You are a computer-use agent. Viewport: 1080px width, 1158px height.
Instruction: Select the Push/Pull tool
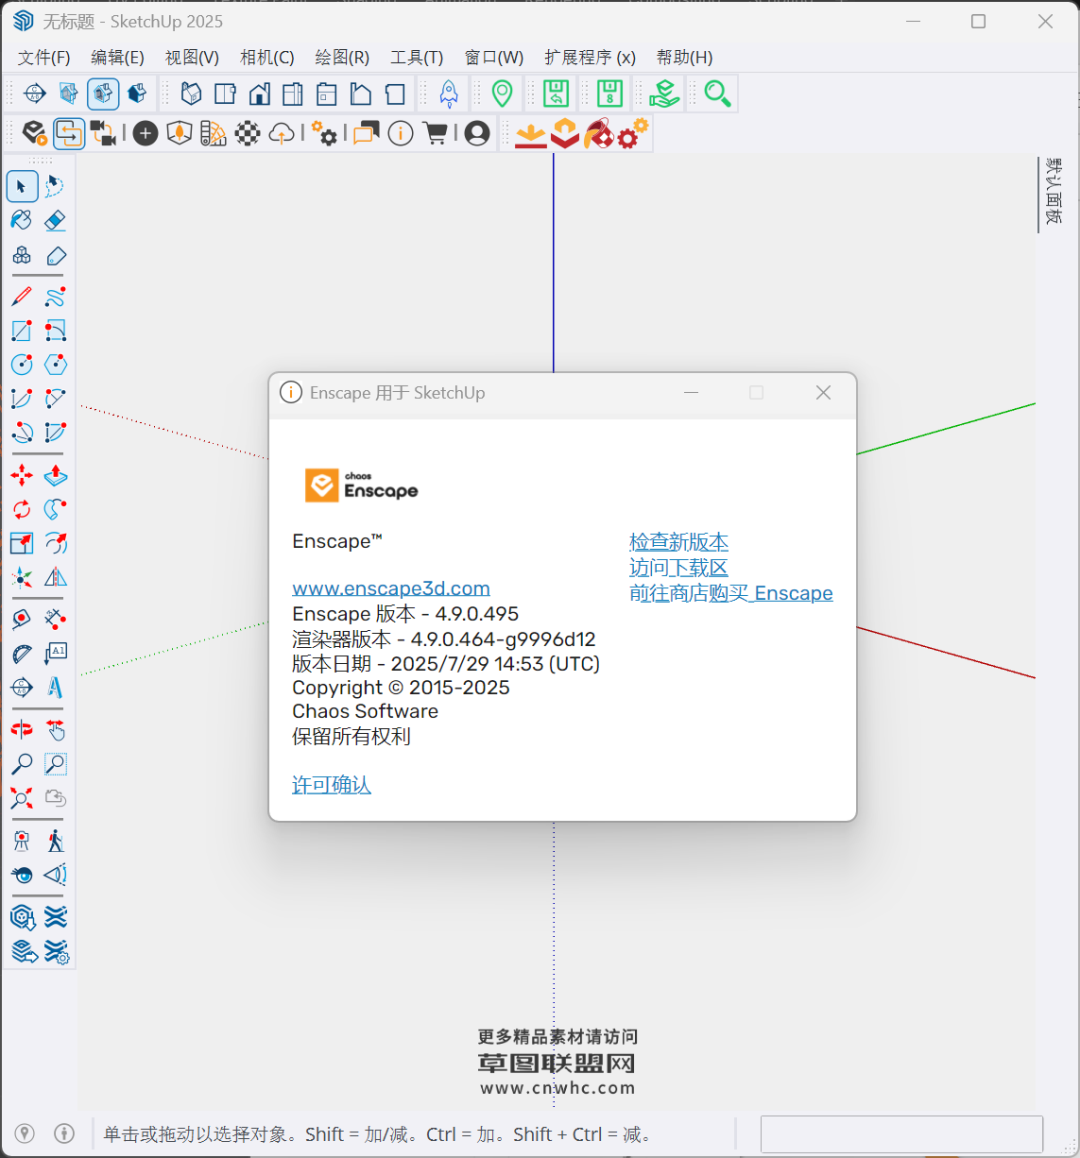(x=55, y=476)
